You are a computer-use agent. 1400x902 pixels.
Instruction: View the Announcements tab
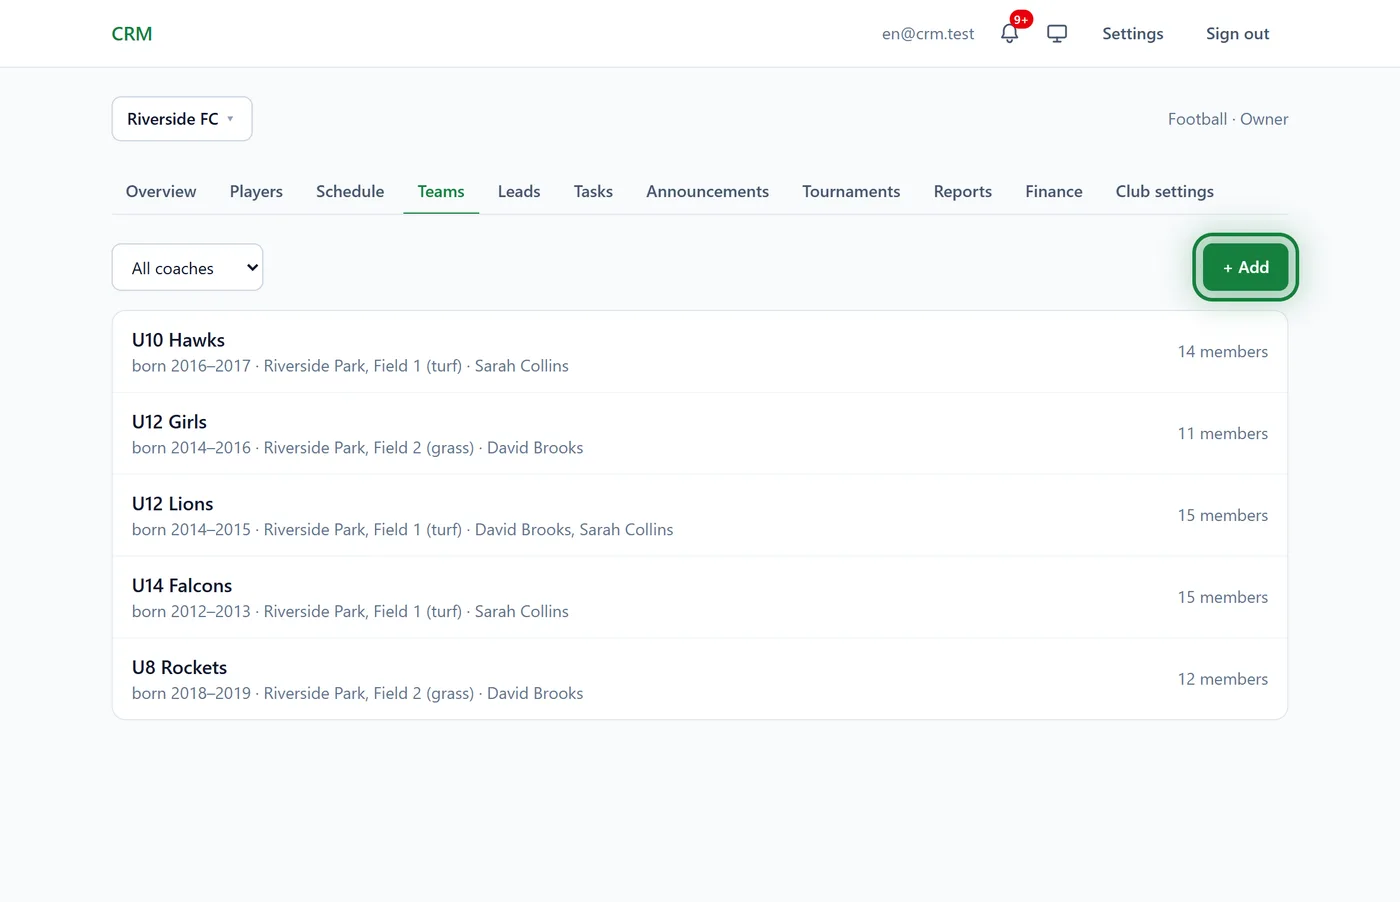click(x=707, y=191)
